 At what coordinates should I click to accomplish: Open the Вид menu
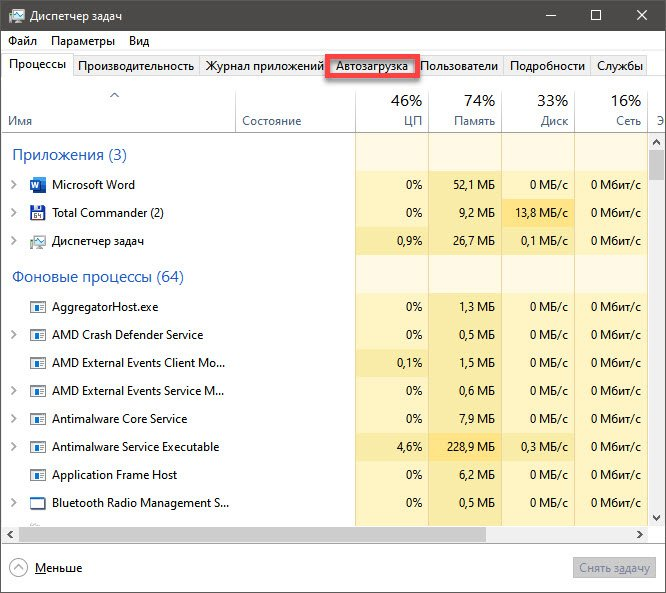[x=139, y=41]
